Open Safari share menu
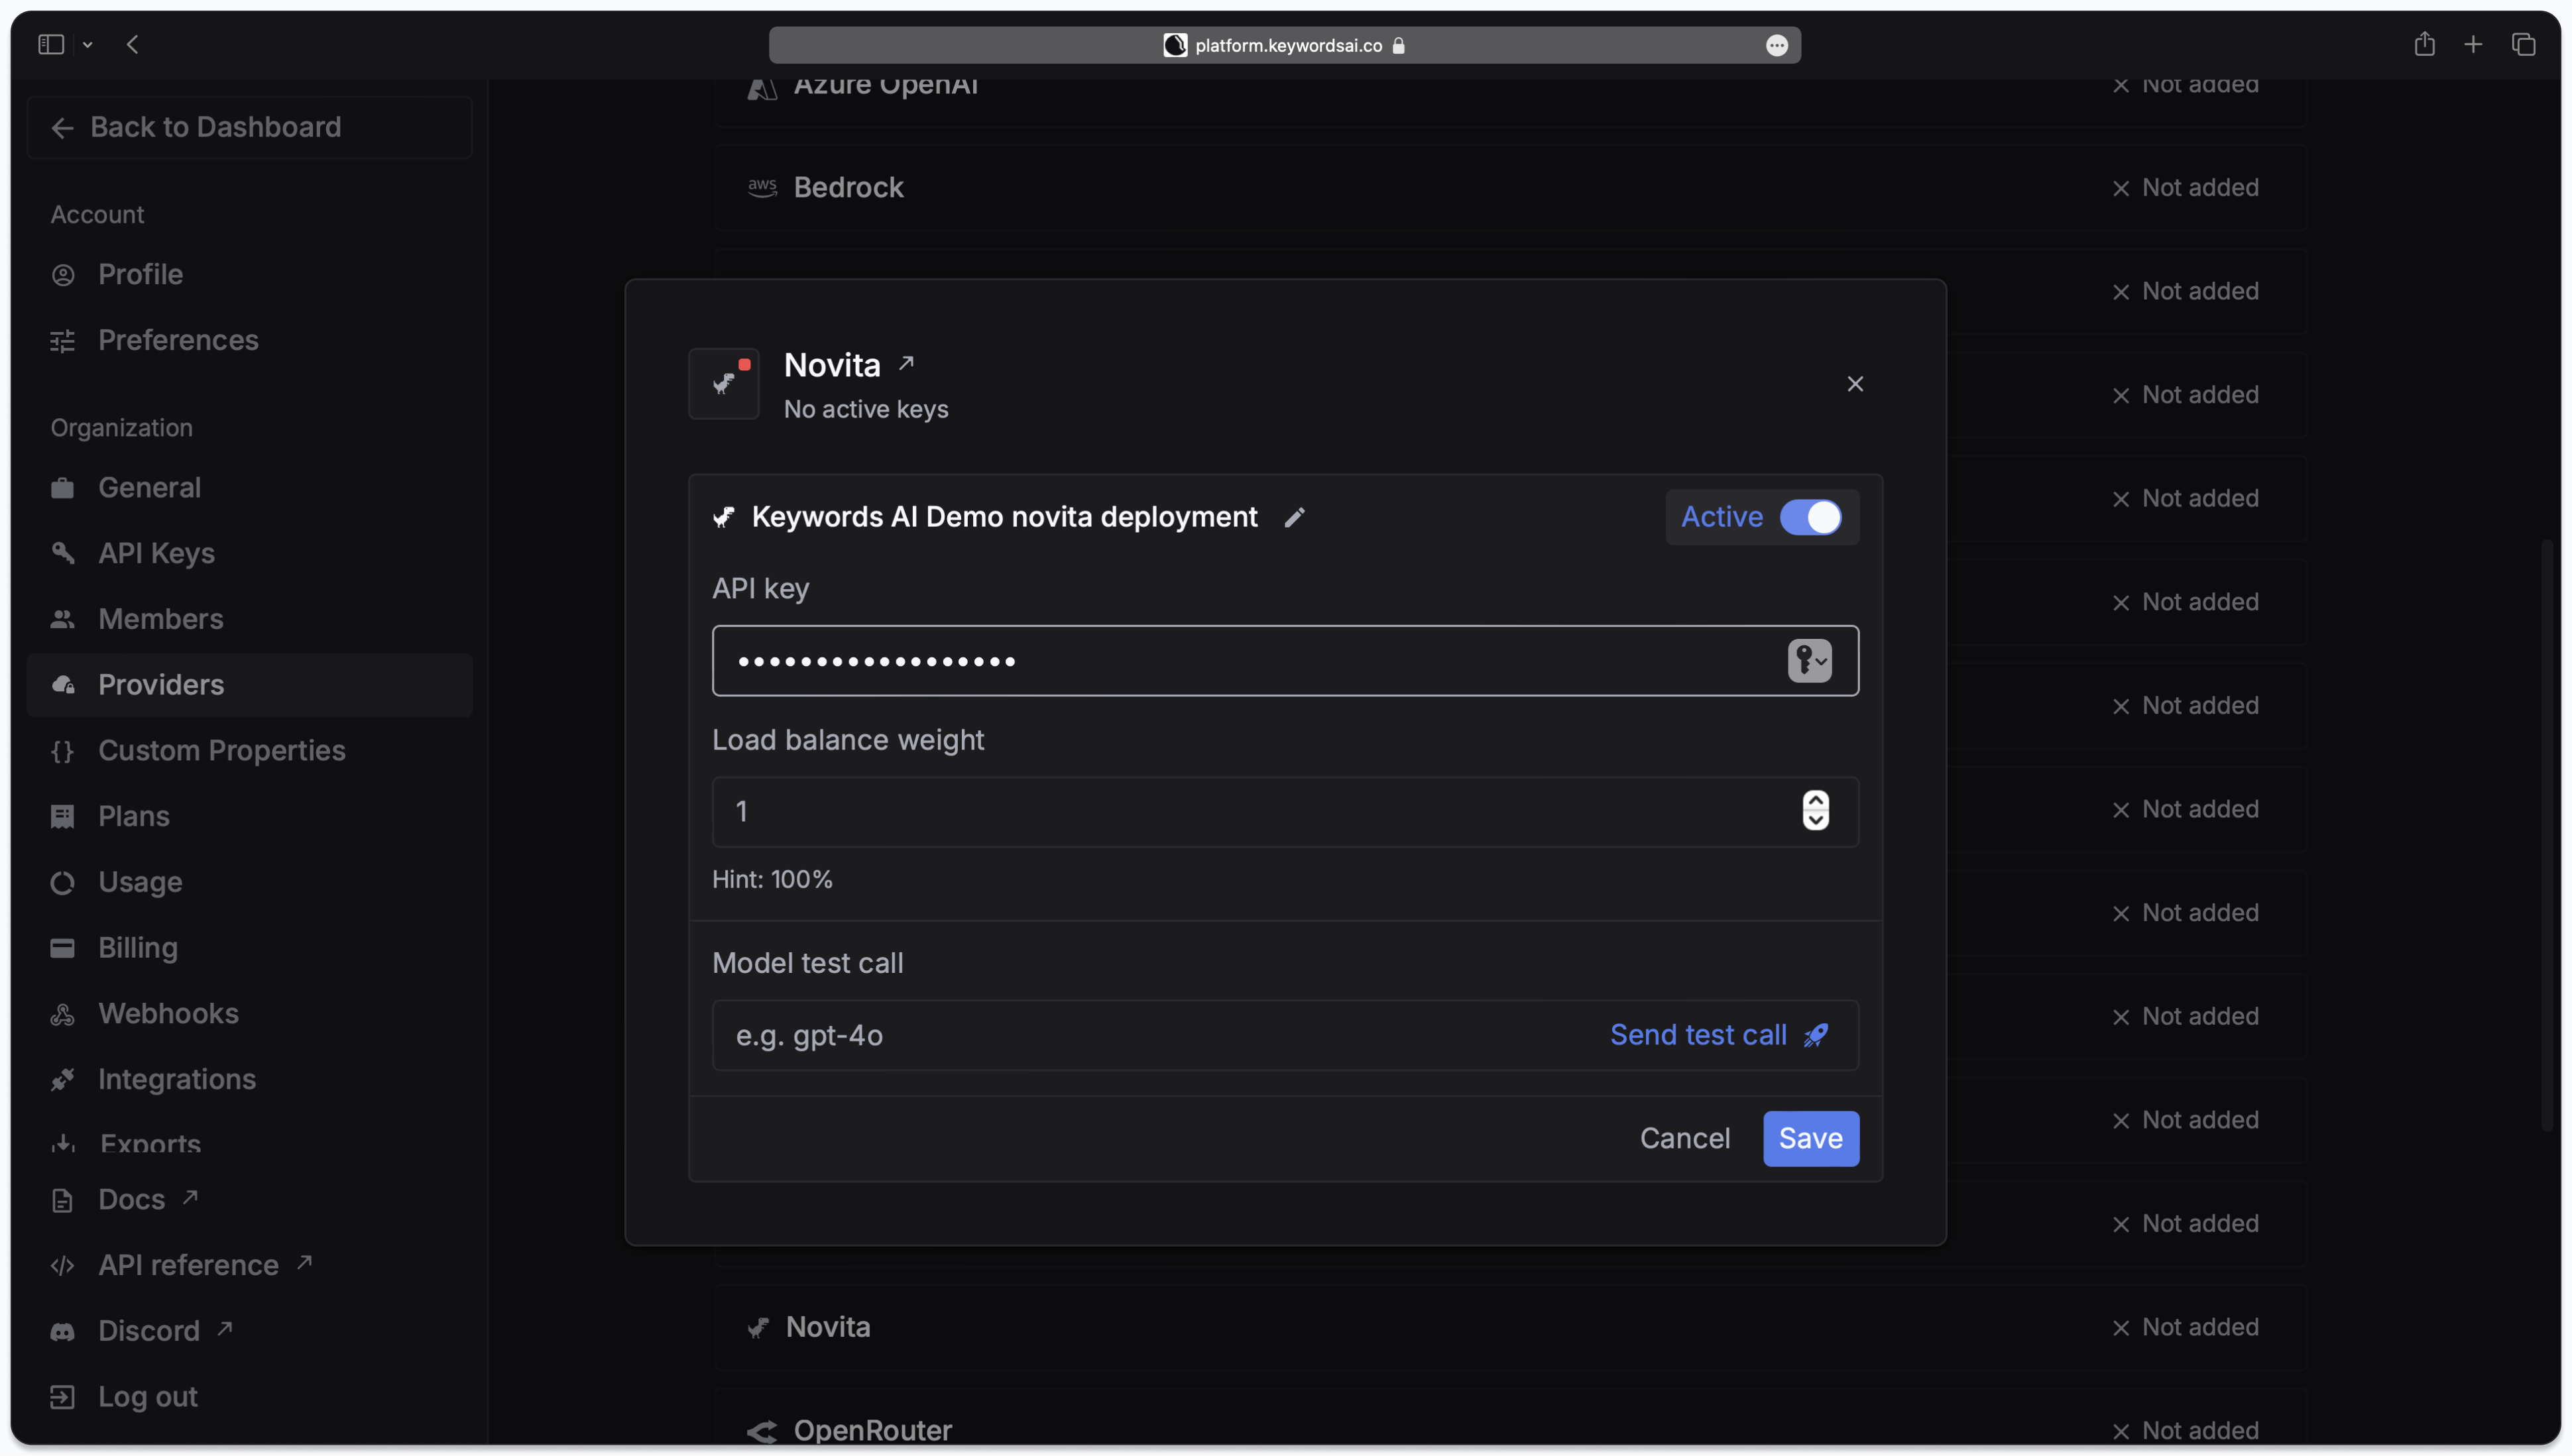The width and height of the screenshot is (2572, 1456). (x=2424, y=44)
